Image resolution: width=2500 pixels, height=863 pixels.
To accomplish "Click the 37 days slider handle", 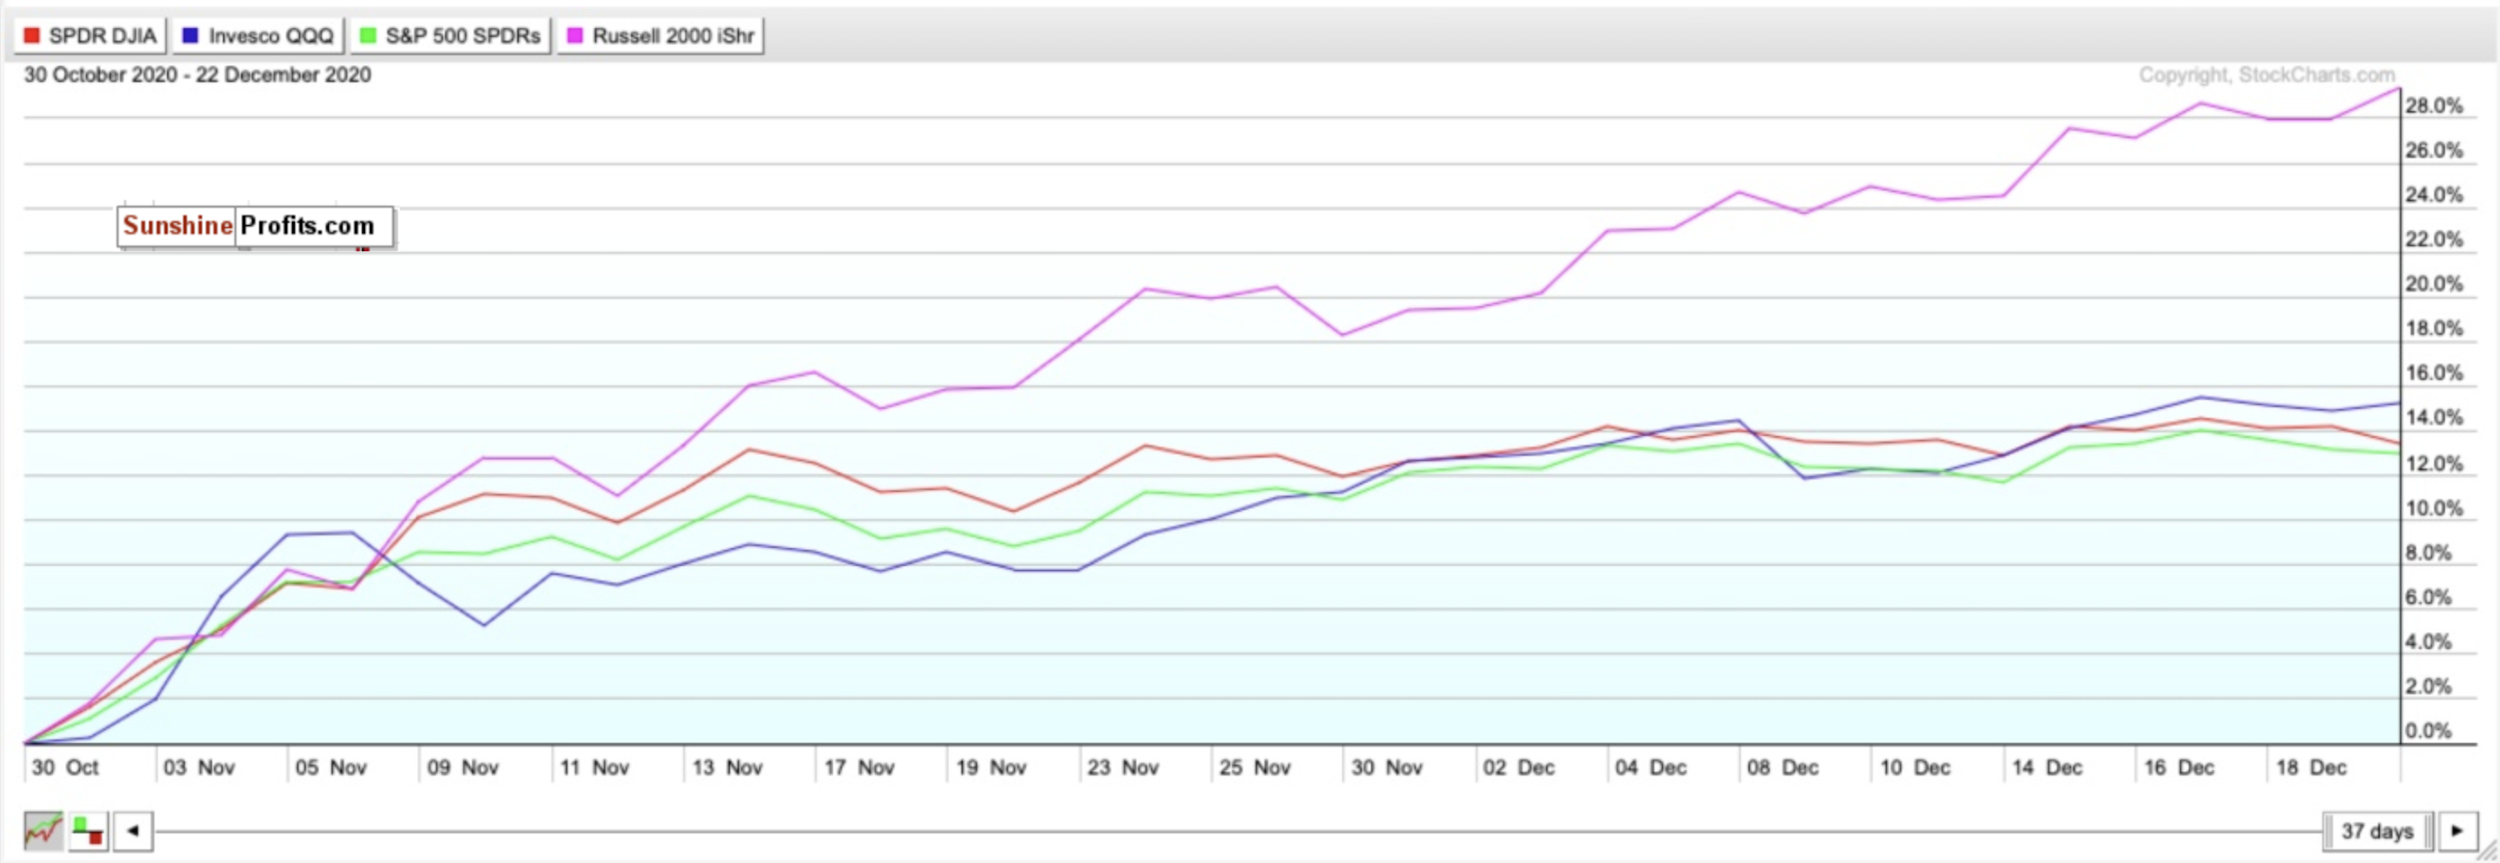I will pyautogui.click(x=2377, y=831).
